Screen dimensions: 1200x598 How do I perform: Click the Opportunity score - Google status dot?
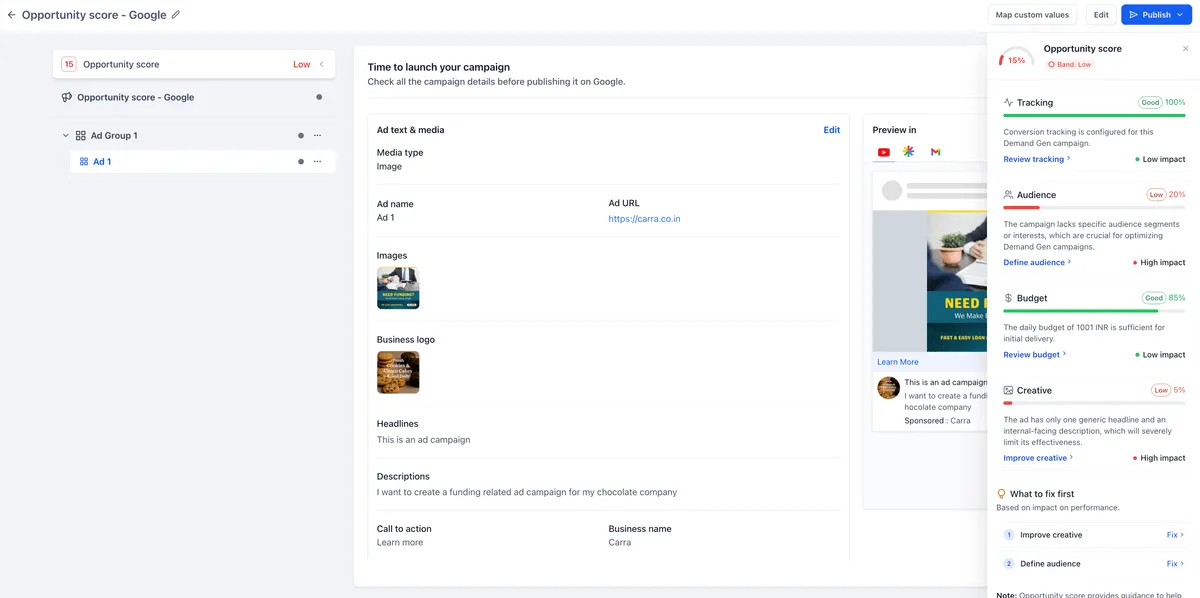pos(319,97)
